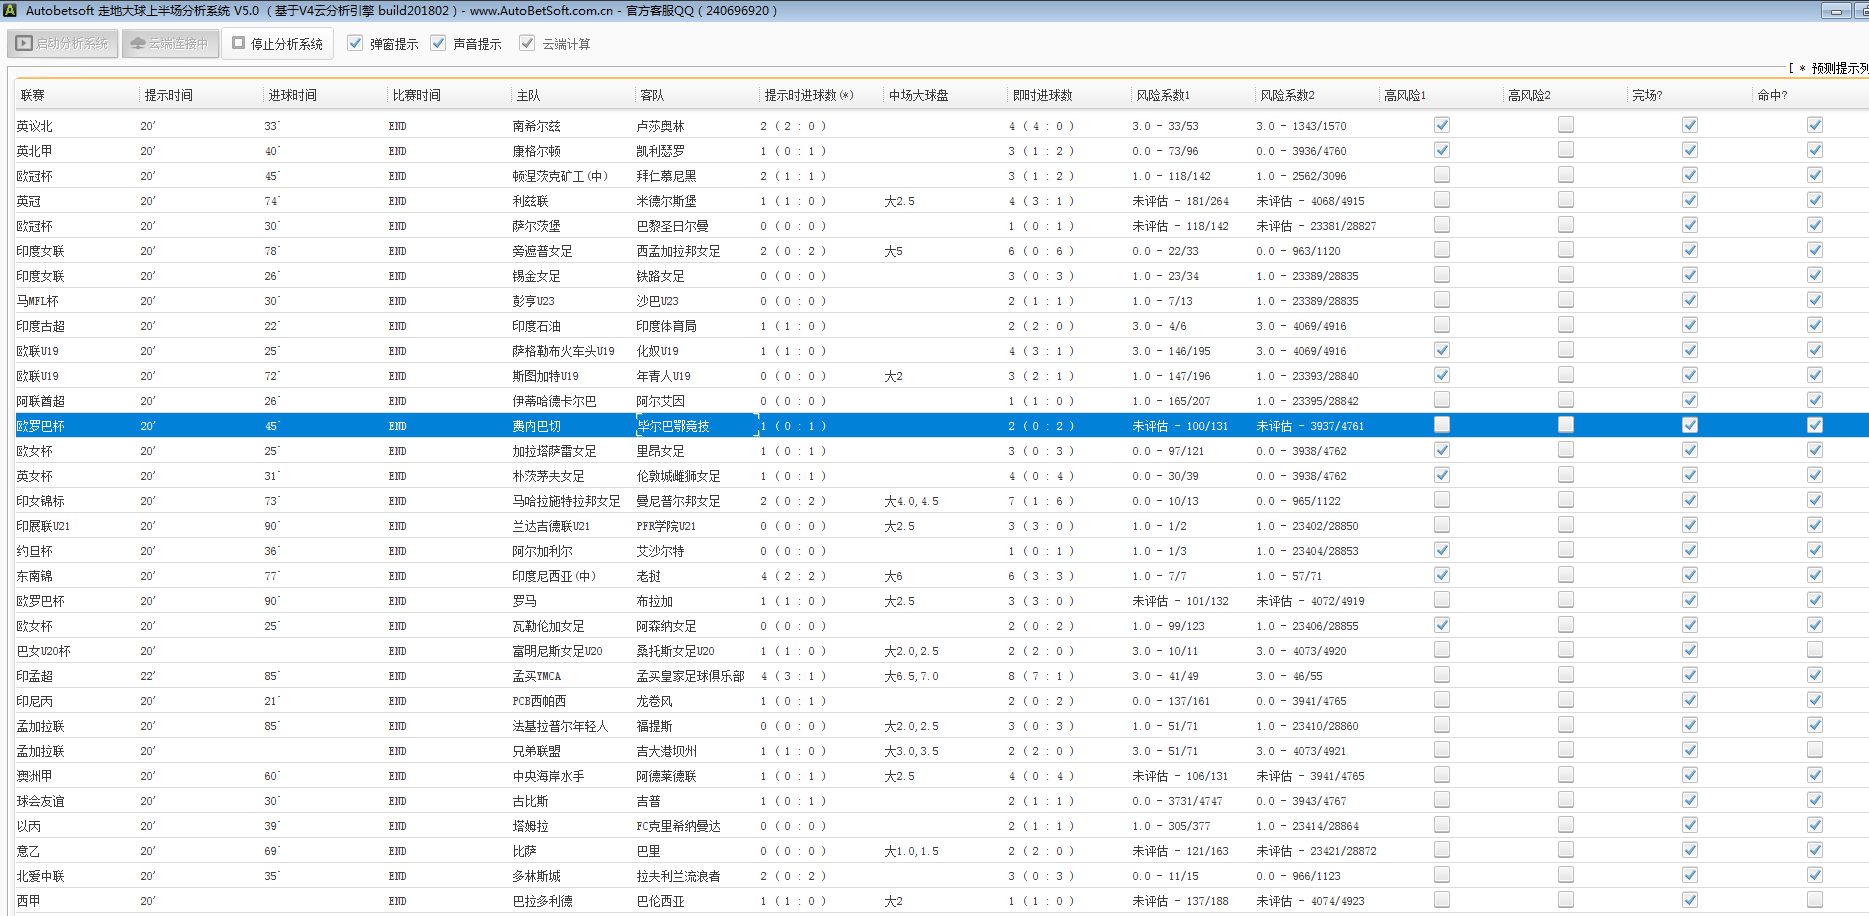The width and height of the screenshot is (1869, 916).
Task: Toggle 完场? checkbox in the 利兹联 row
Action: tap(1689, 200)
